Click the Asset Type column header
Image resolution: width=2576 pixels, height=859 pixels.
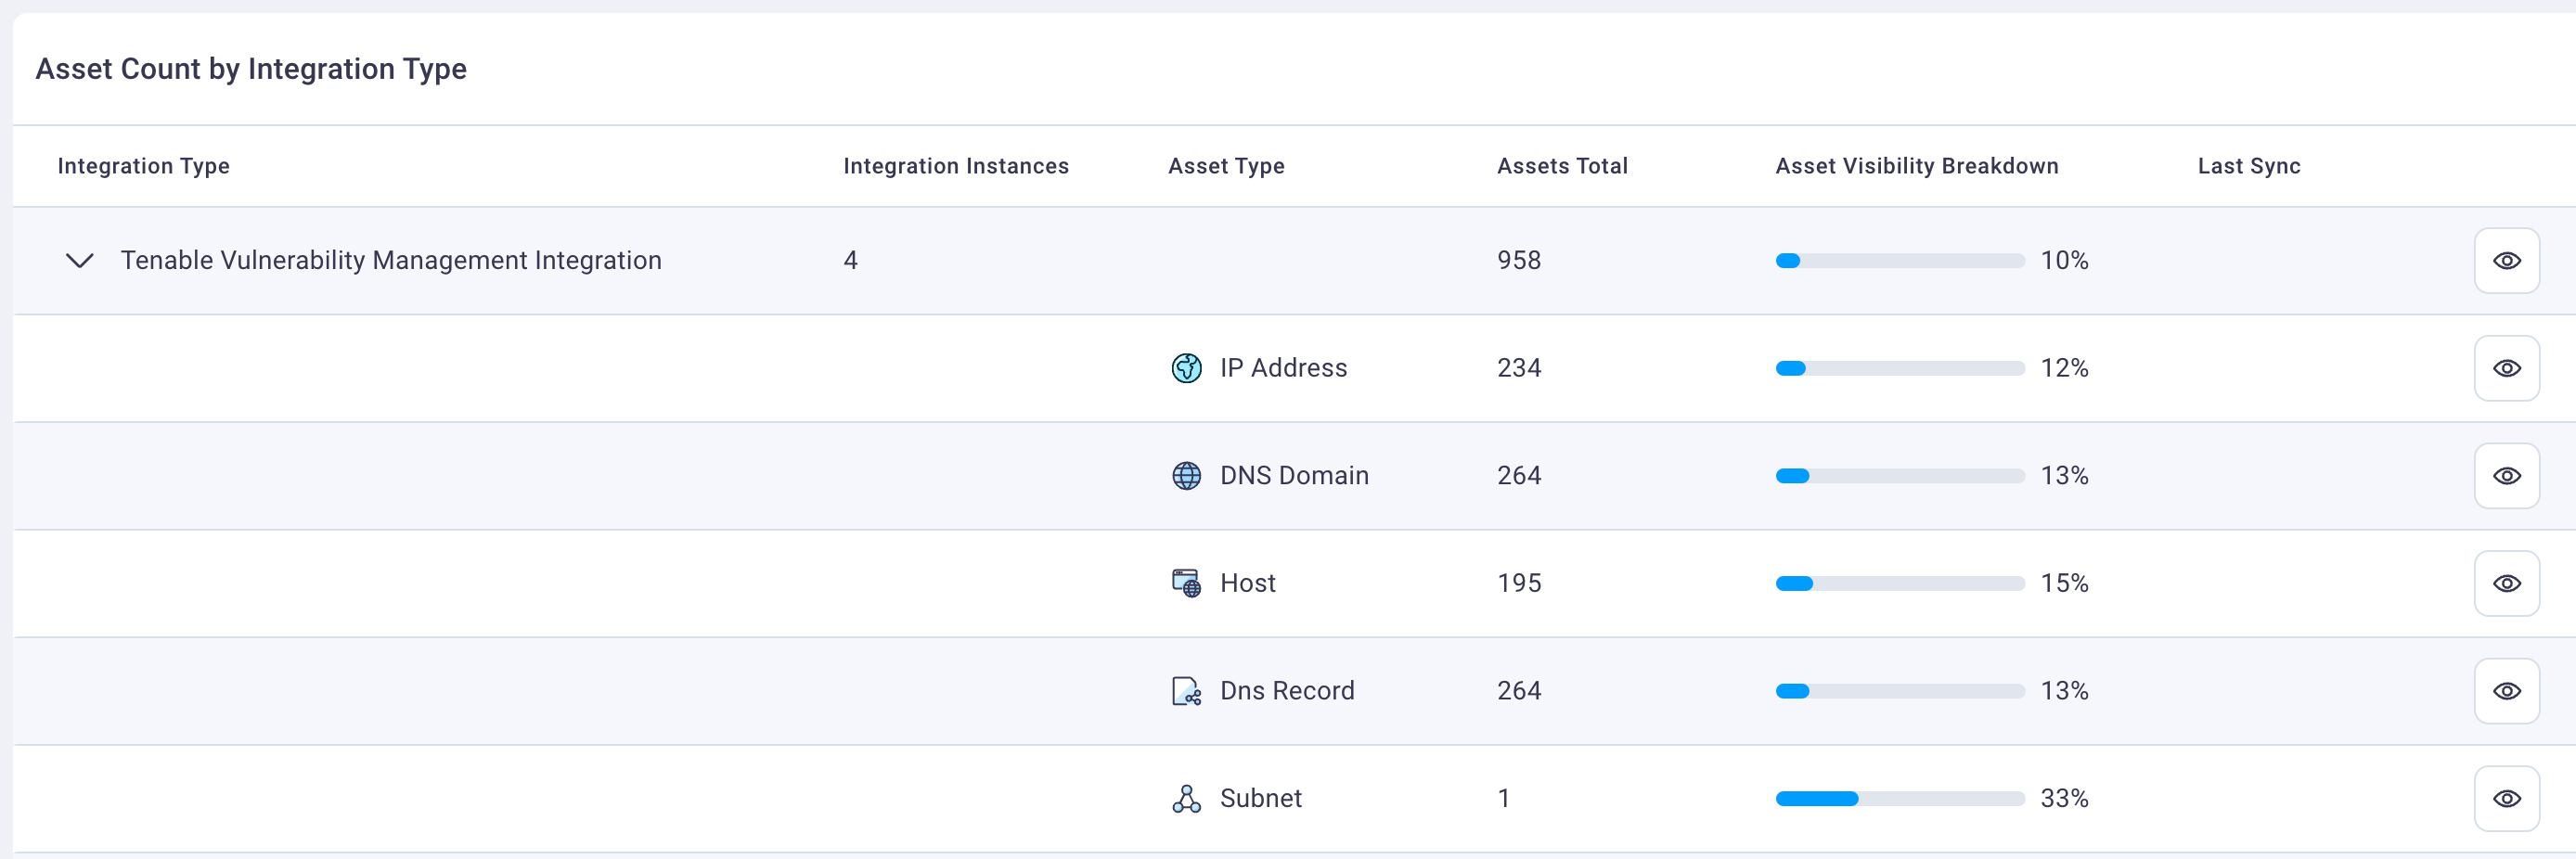pos(1226,166)
